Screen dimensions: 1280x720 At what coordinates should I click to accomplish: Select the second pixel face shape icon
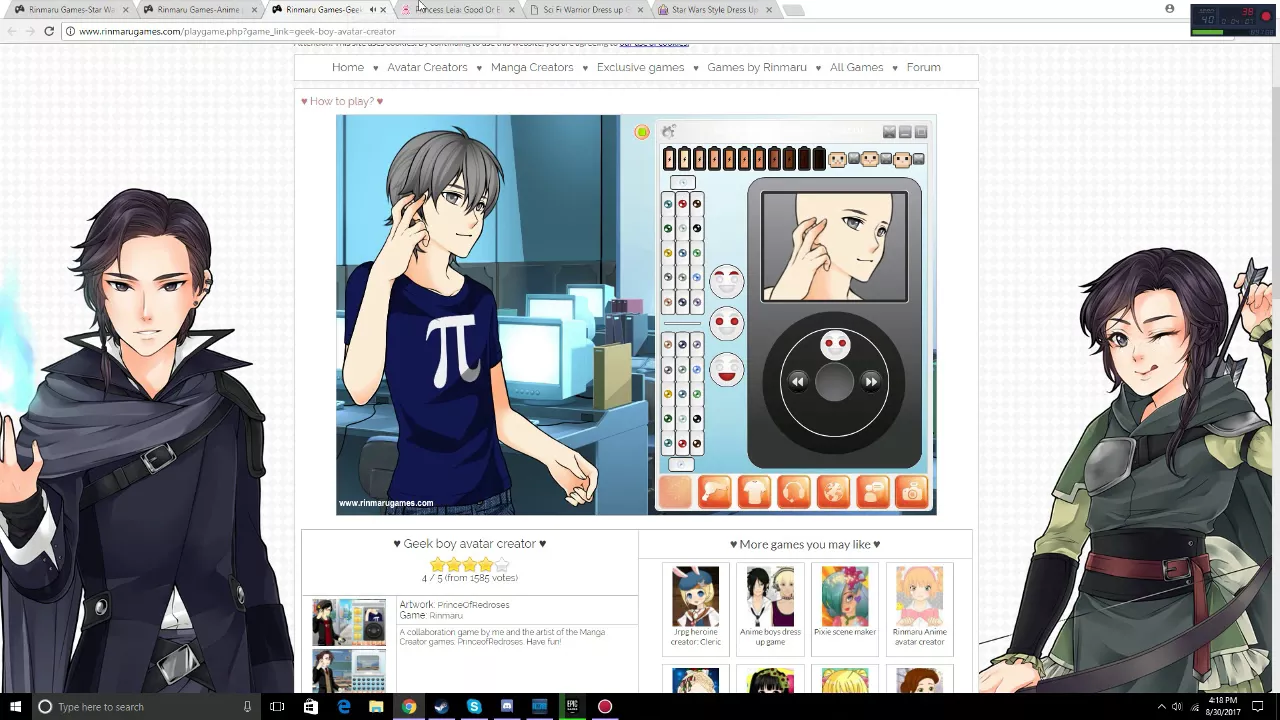click(x=869, y=159)
